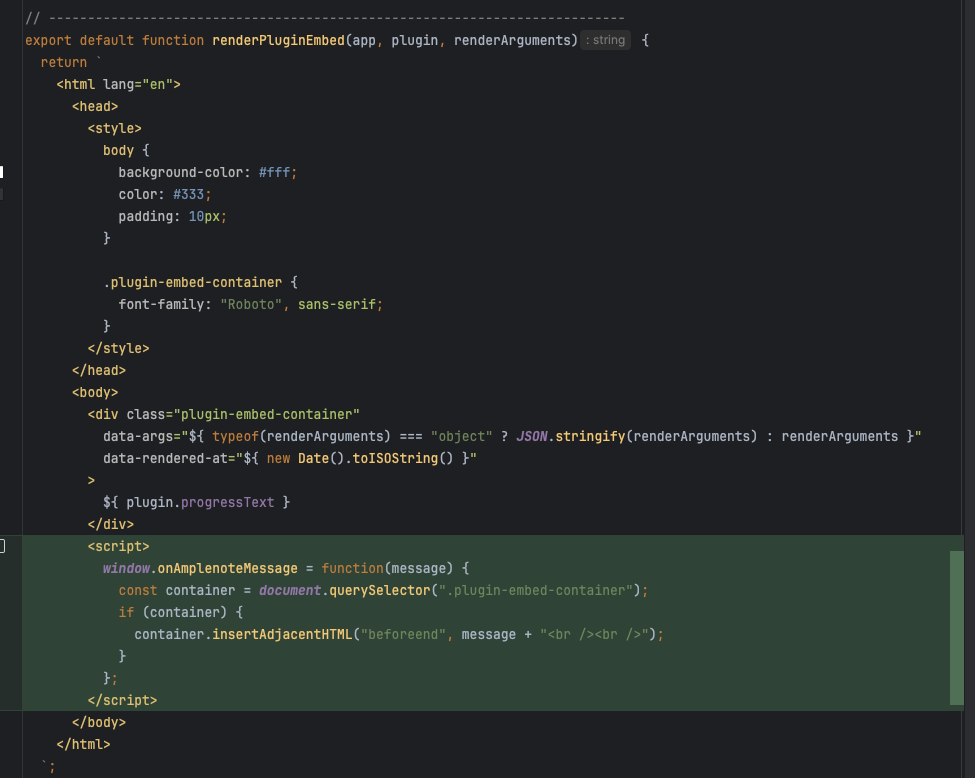Toggle the gutter checkbox beside the script tag
975x778 pixels.
point(2,546)
